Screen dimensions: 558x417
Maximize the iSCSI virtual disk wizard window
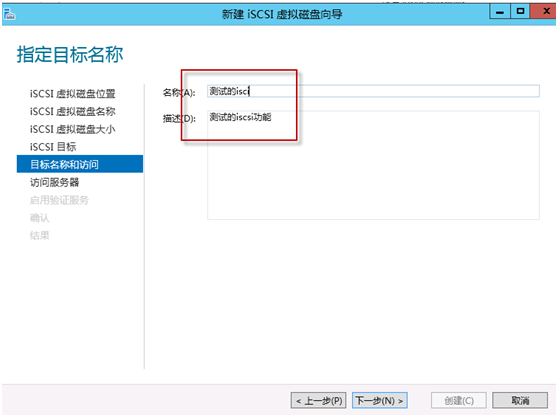point(520,12)
